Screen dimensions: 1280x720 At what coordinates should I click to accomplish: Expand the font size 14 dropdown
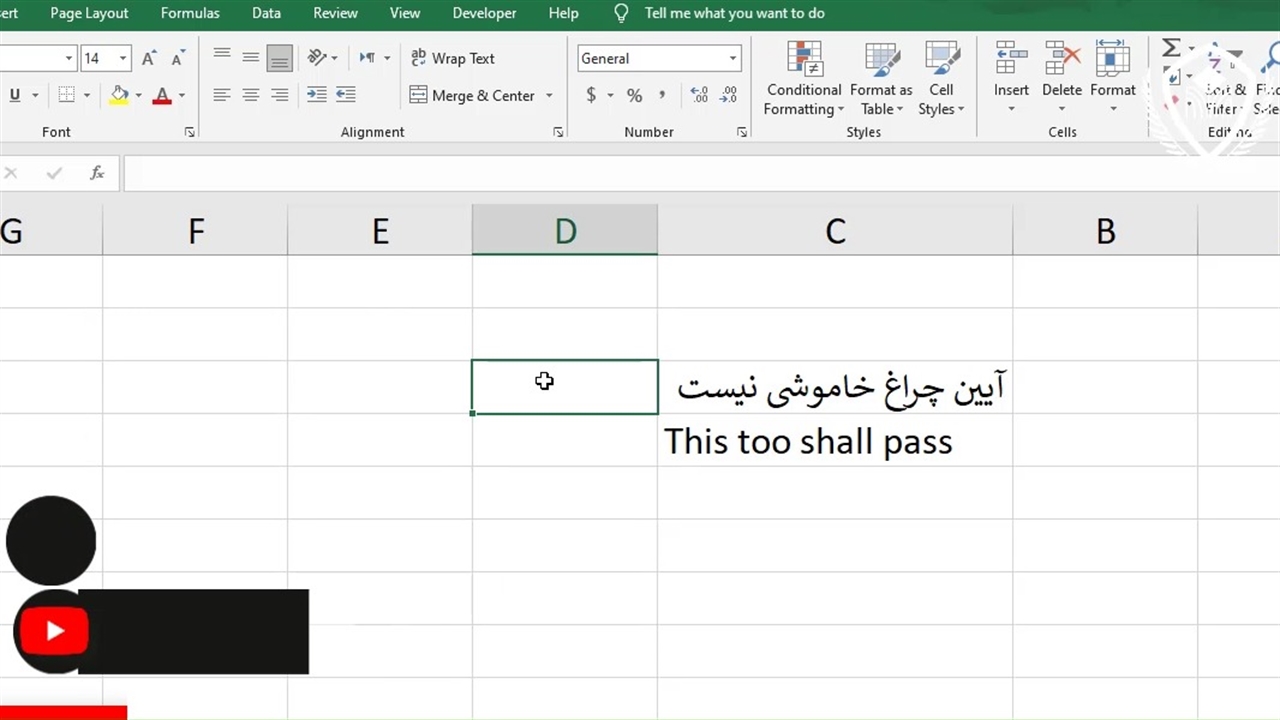pyautogui.click(x=123, y=58)
